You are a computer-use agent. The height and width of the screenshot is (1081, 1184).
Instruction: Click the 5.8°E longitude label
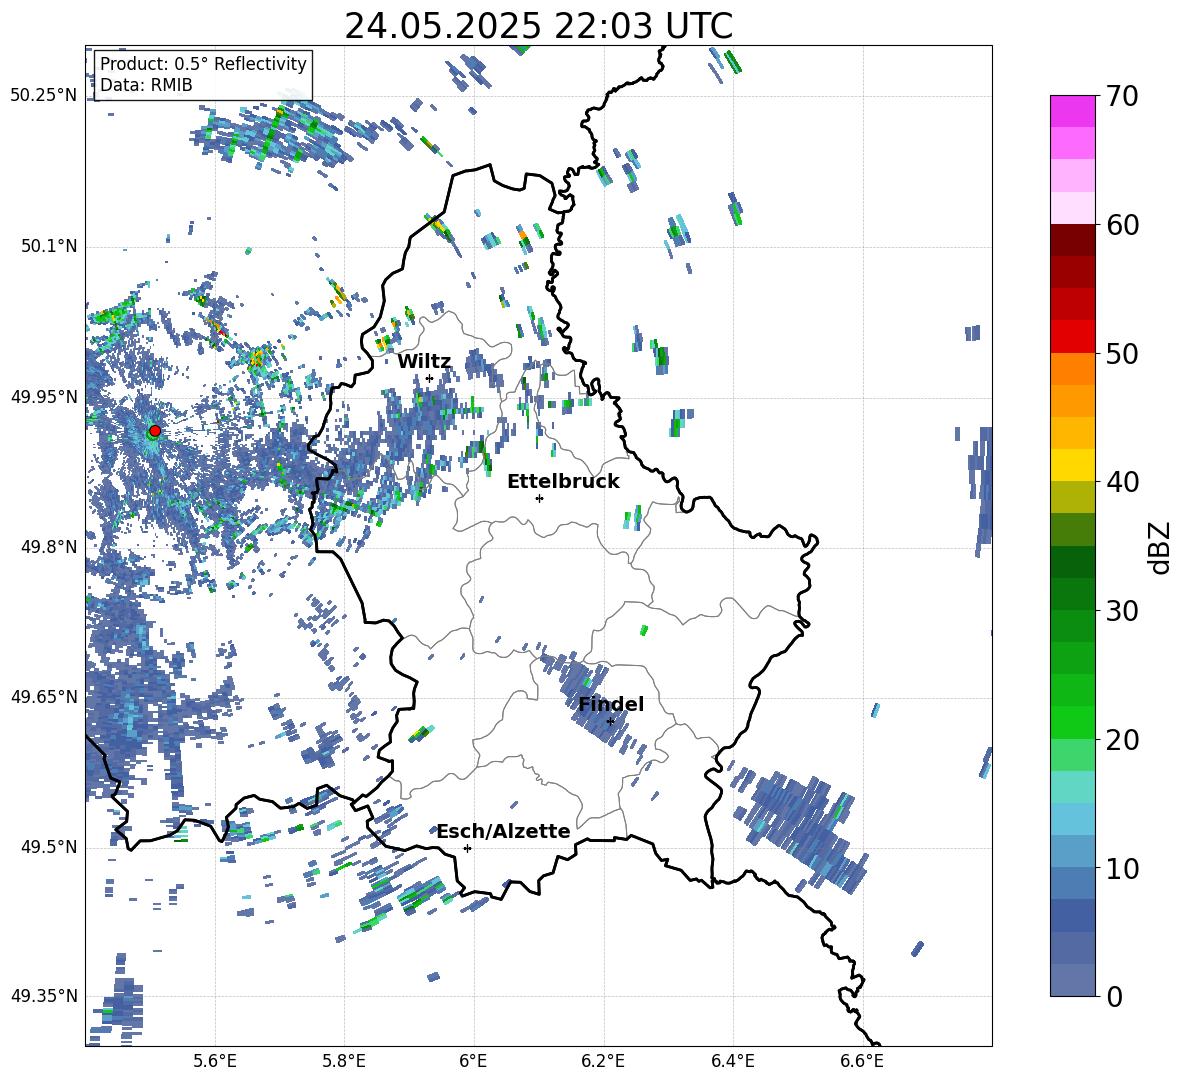pos(344,1061)
